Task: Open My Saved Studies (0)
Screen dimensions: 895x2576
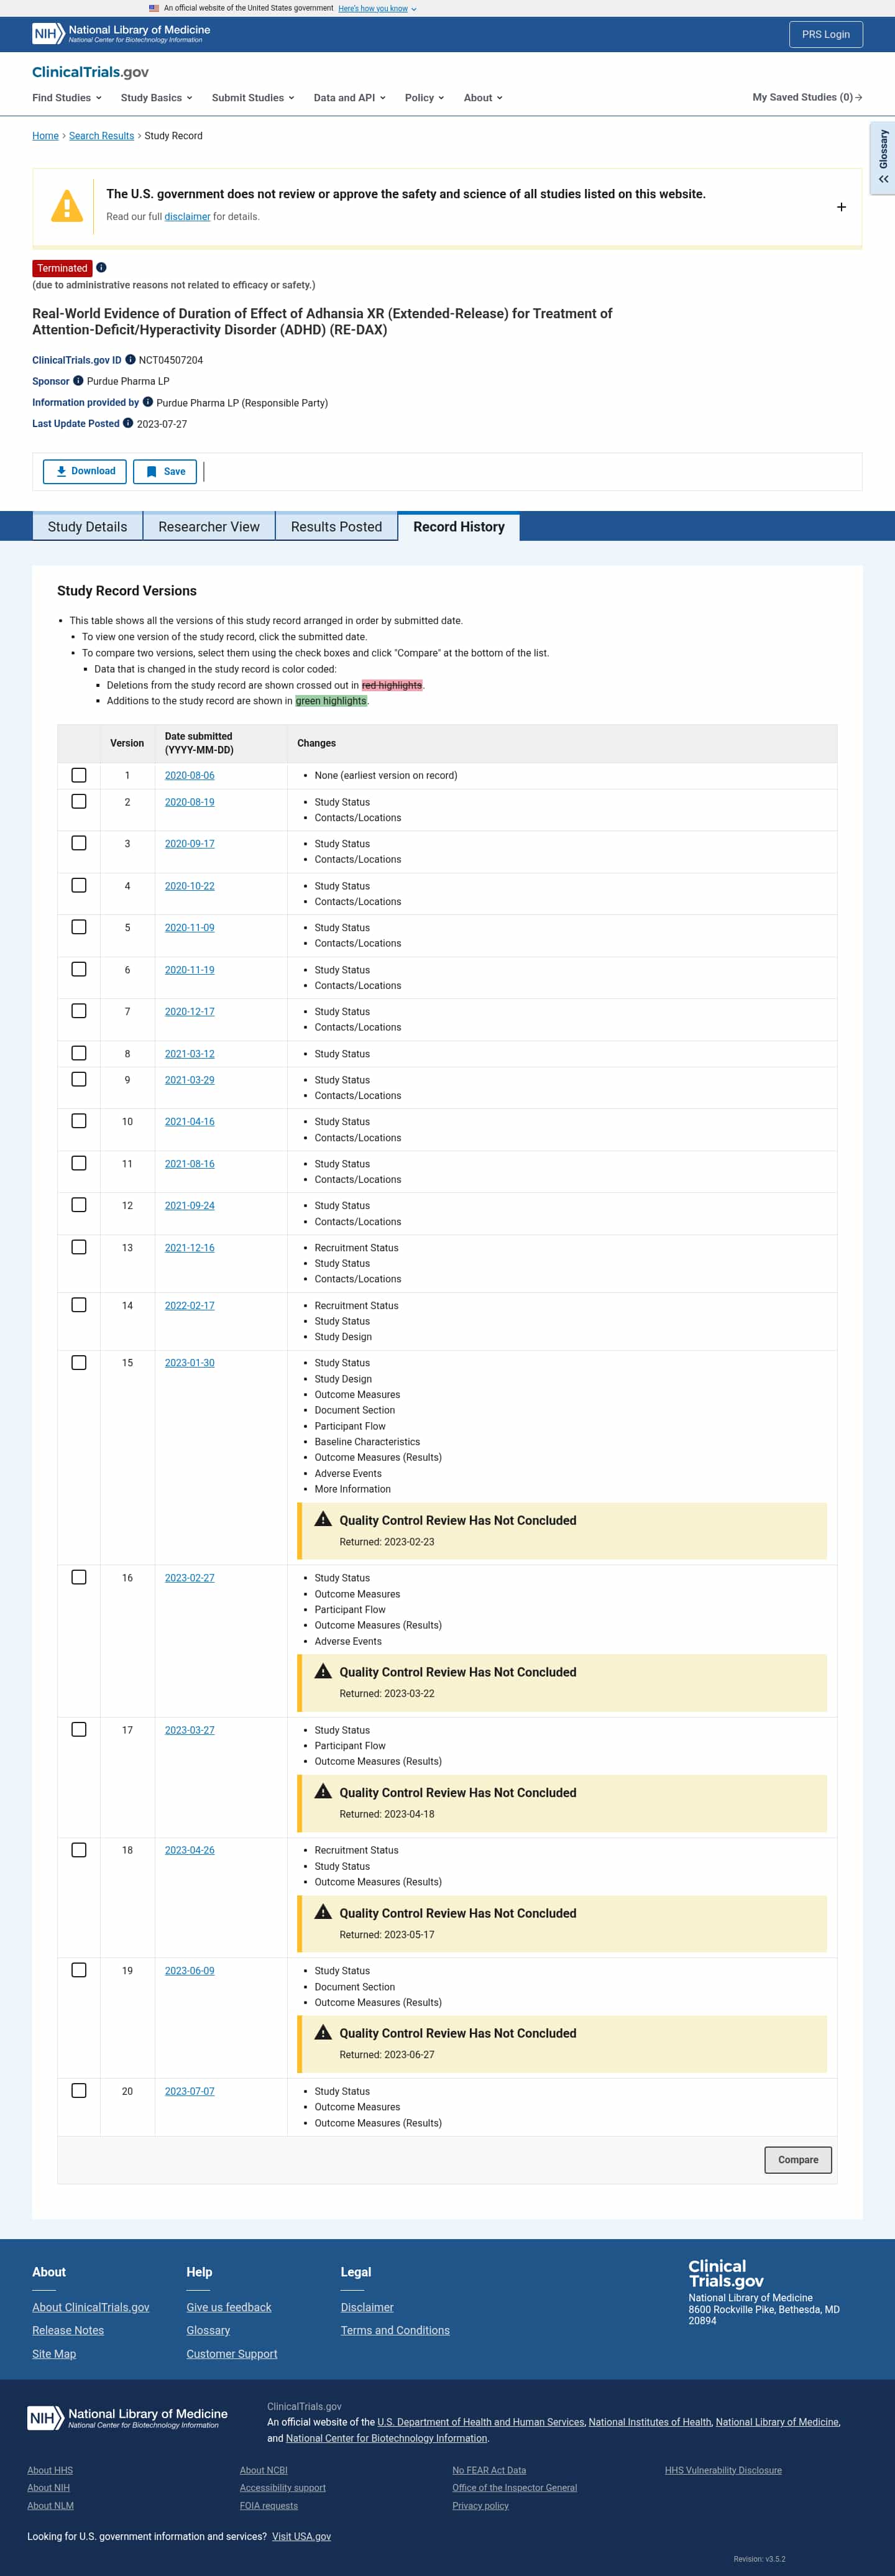Action: click(807, 97)
